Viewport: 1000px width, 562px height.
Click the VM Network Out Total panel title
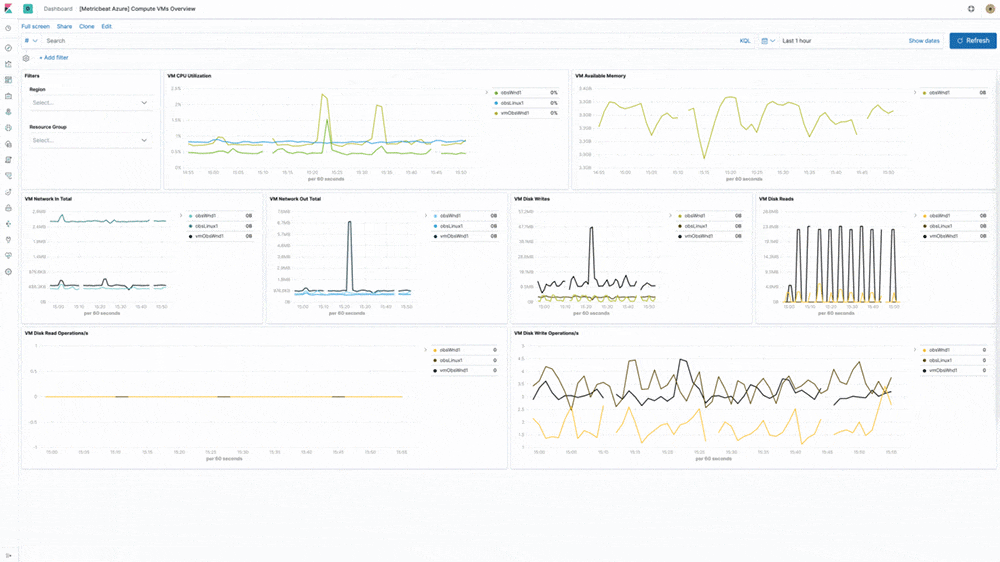pyautogui.click(x=295, y=199)
